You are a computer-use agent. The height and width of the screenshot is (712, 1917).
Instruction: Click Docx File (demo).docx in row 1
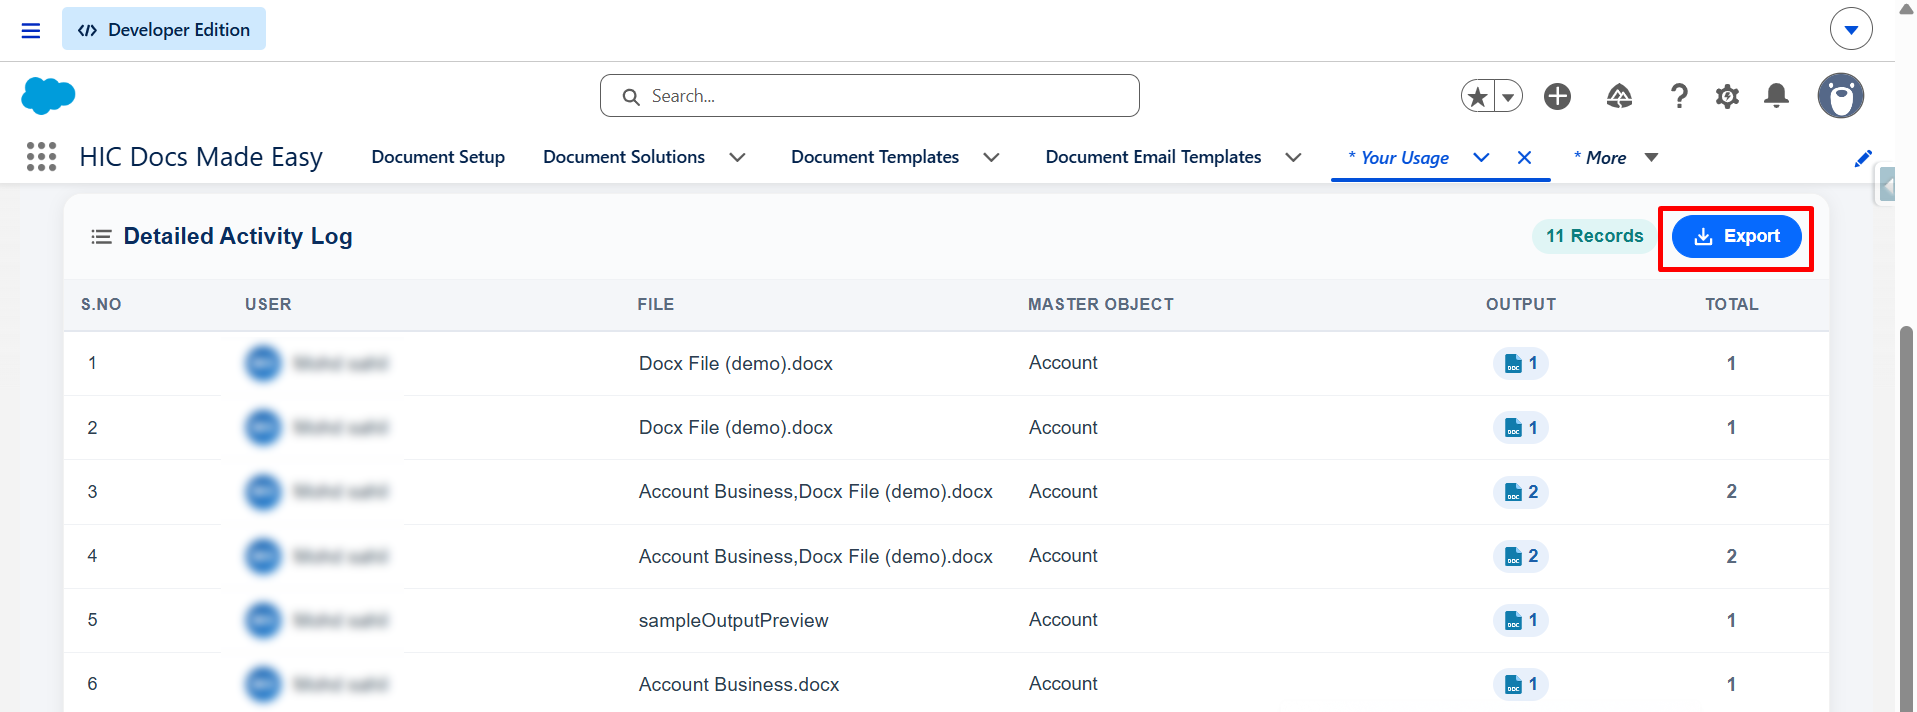tap(736, 363)
